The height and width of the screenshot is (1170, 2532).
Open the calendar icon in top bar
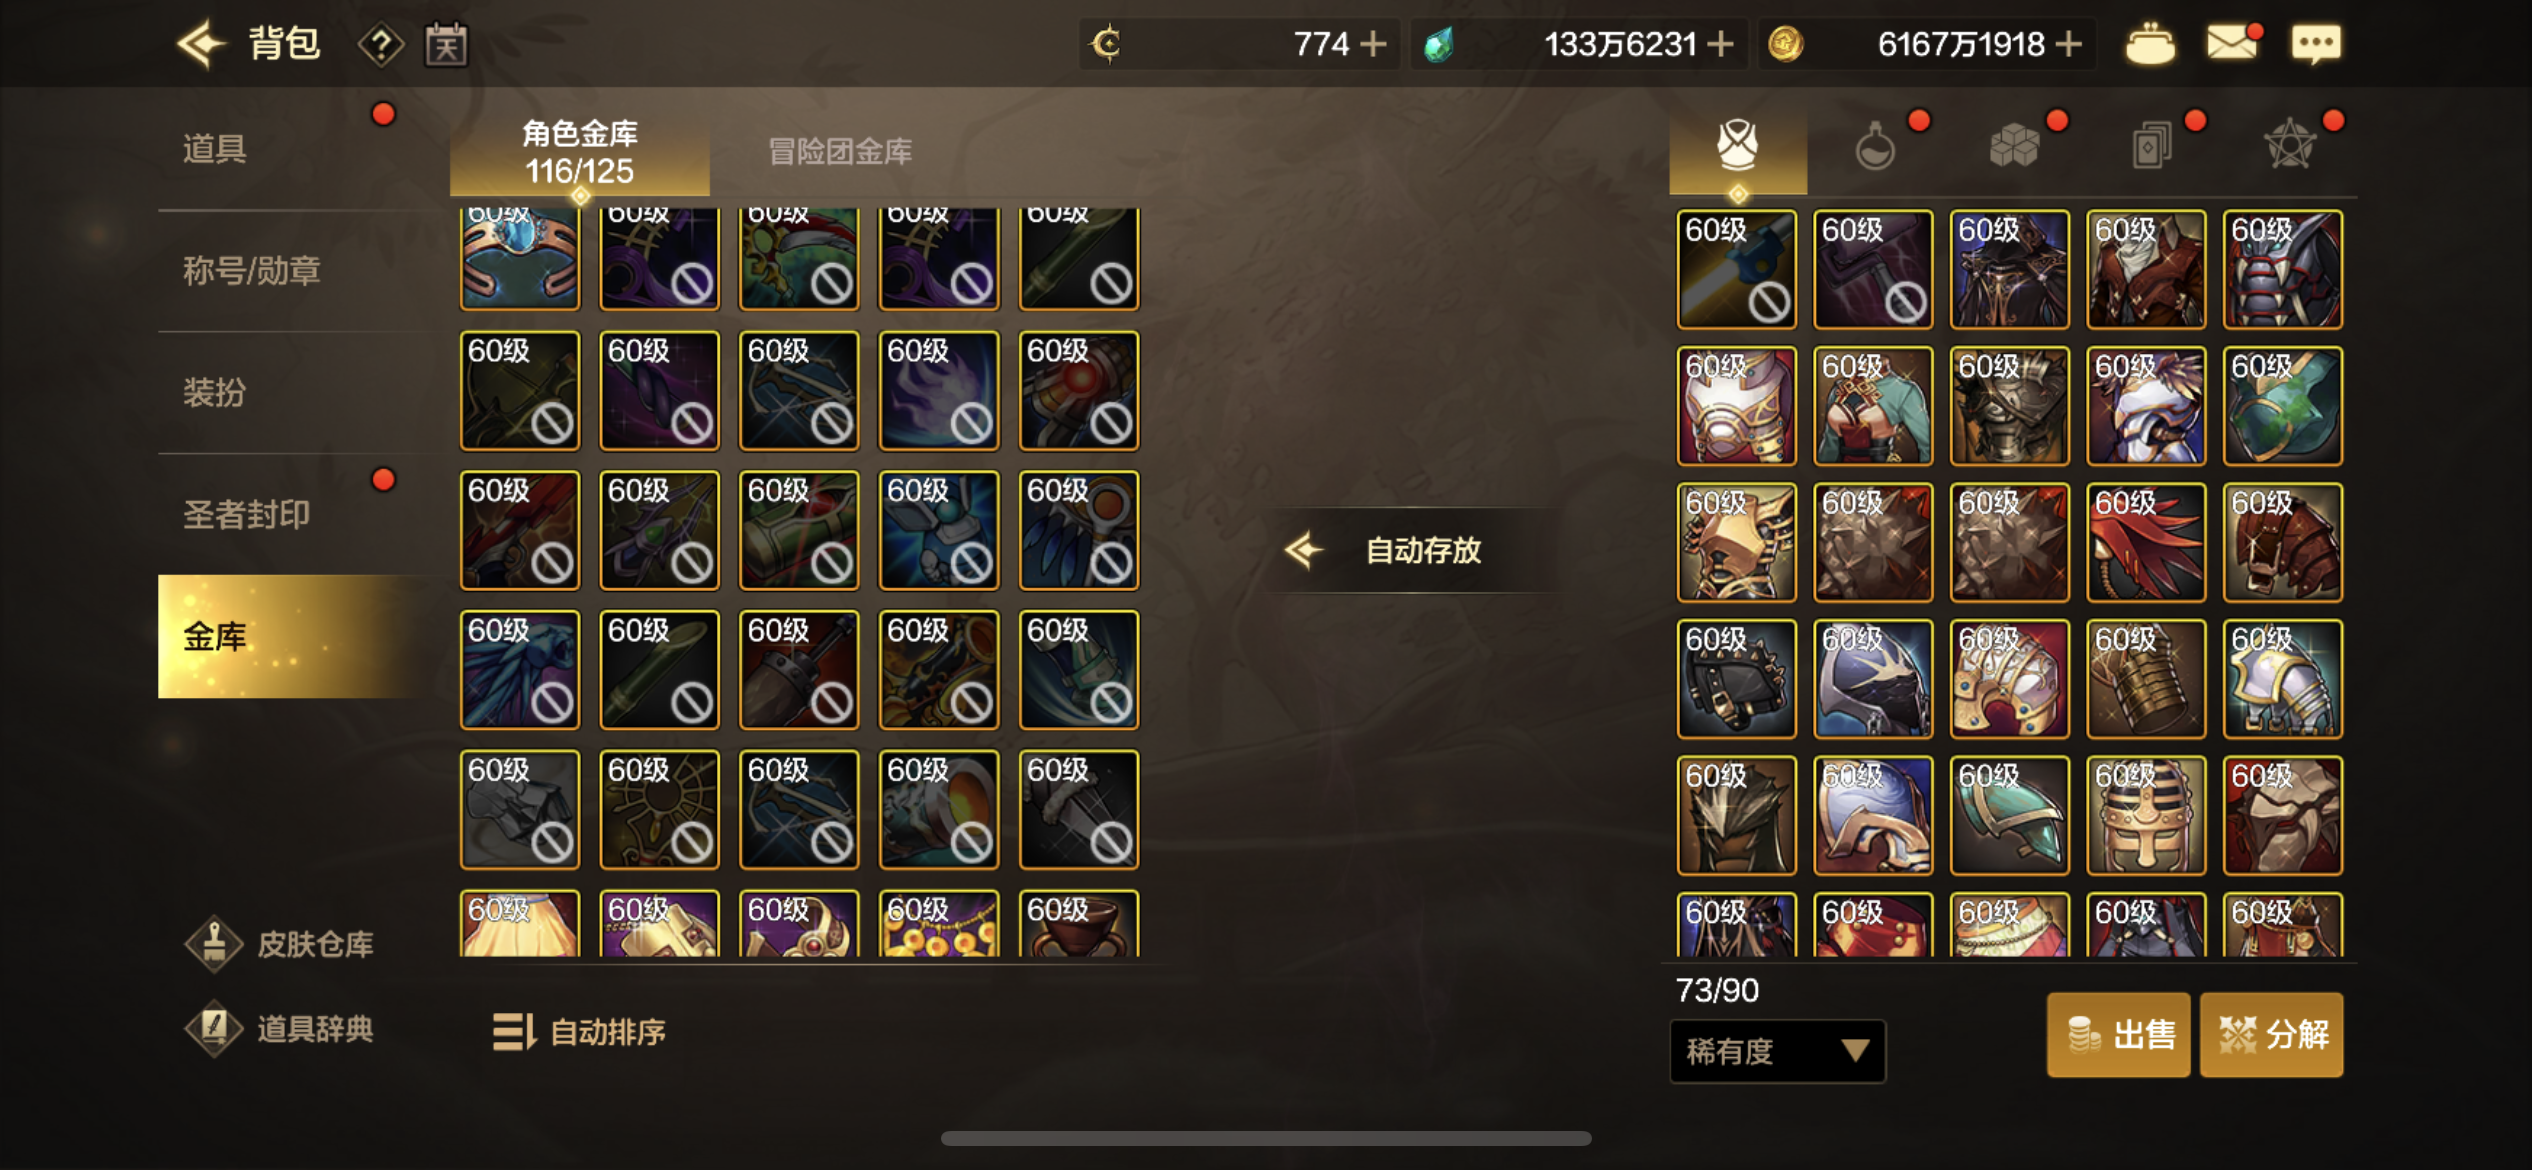point(446,45)
